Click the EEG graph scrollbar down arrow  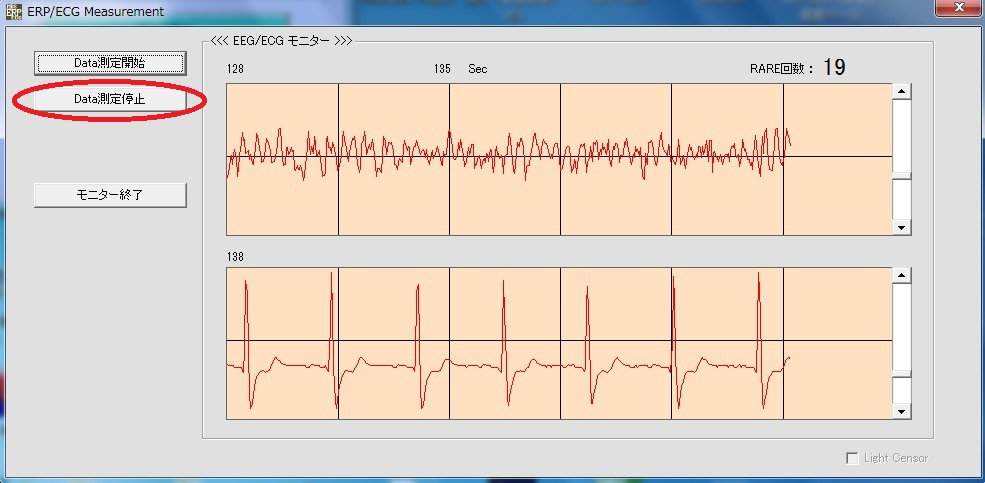coord(902,227)
